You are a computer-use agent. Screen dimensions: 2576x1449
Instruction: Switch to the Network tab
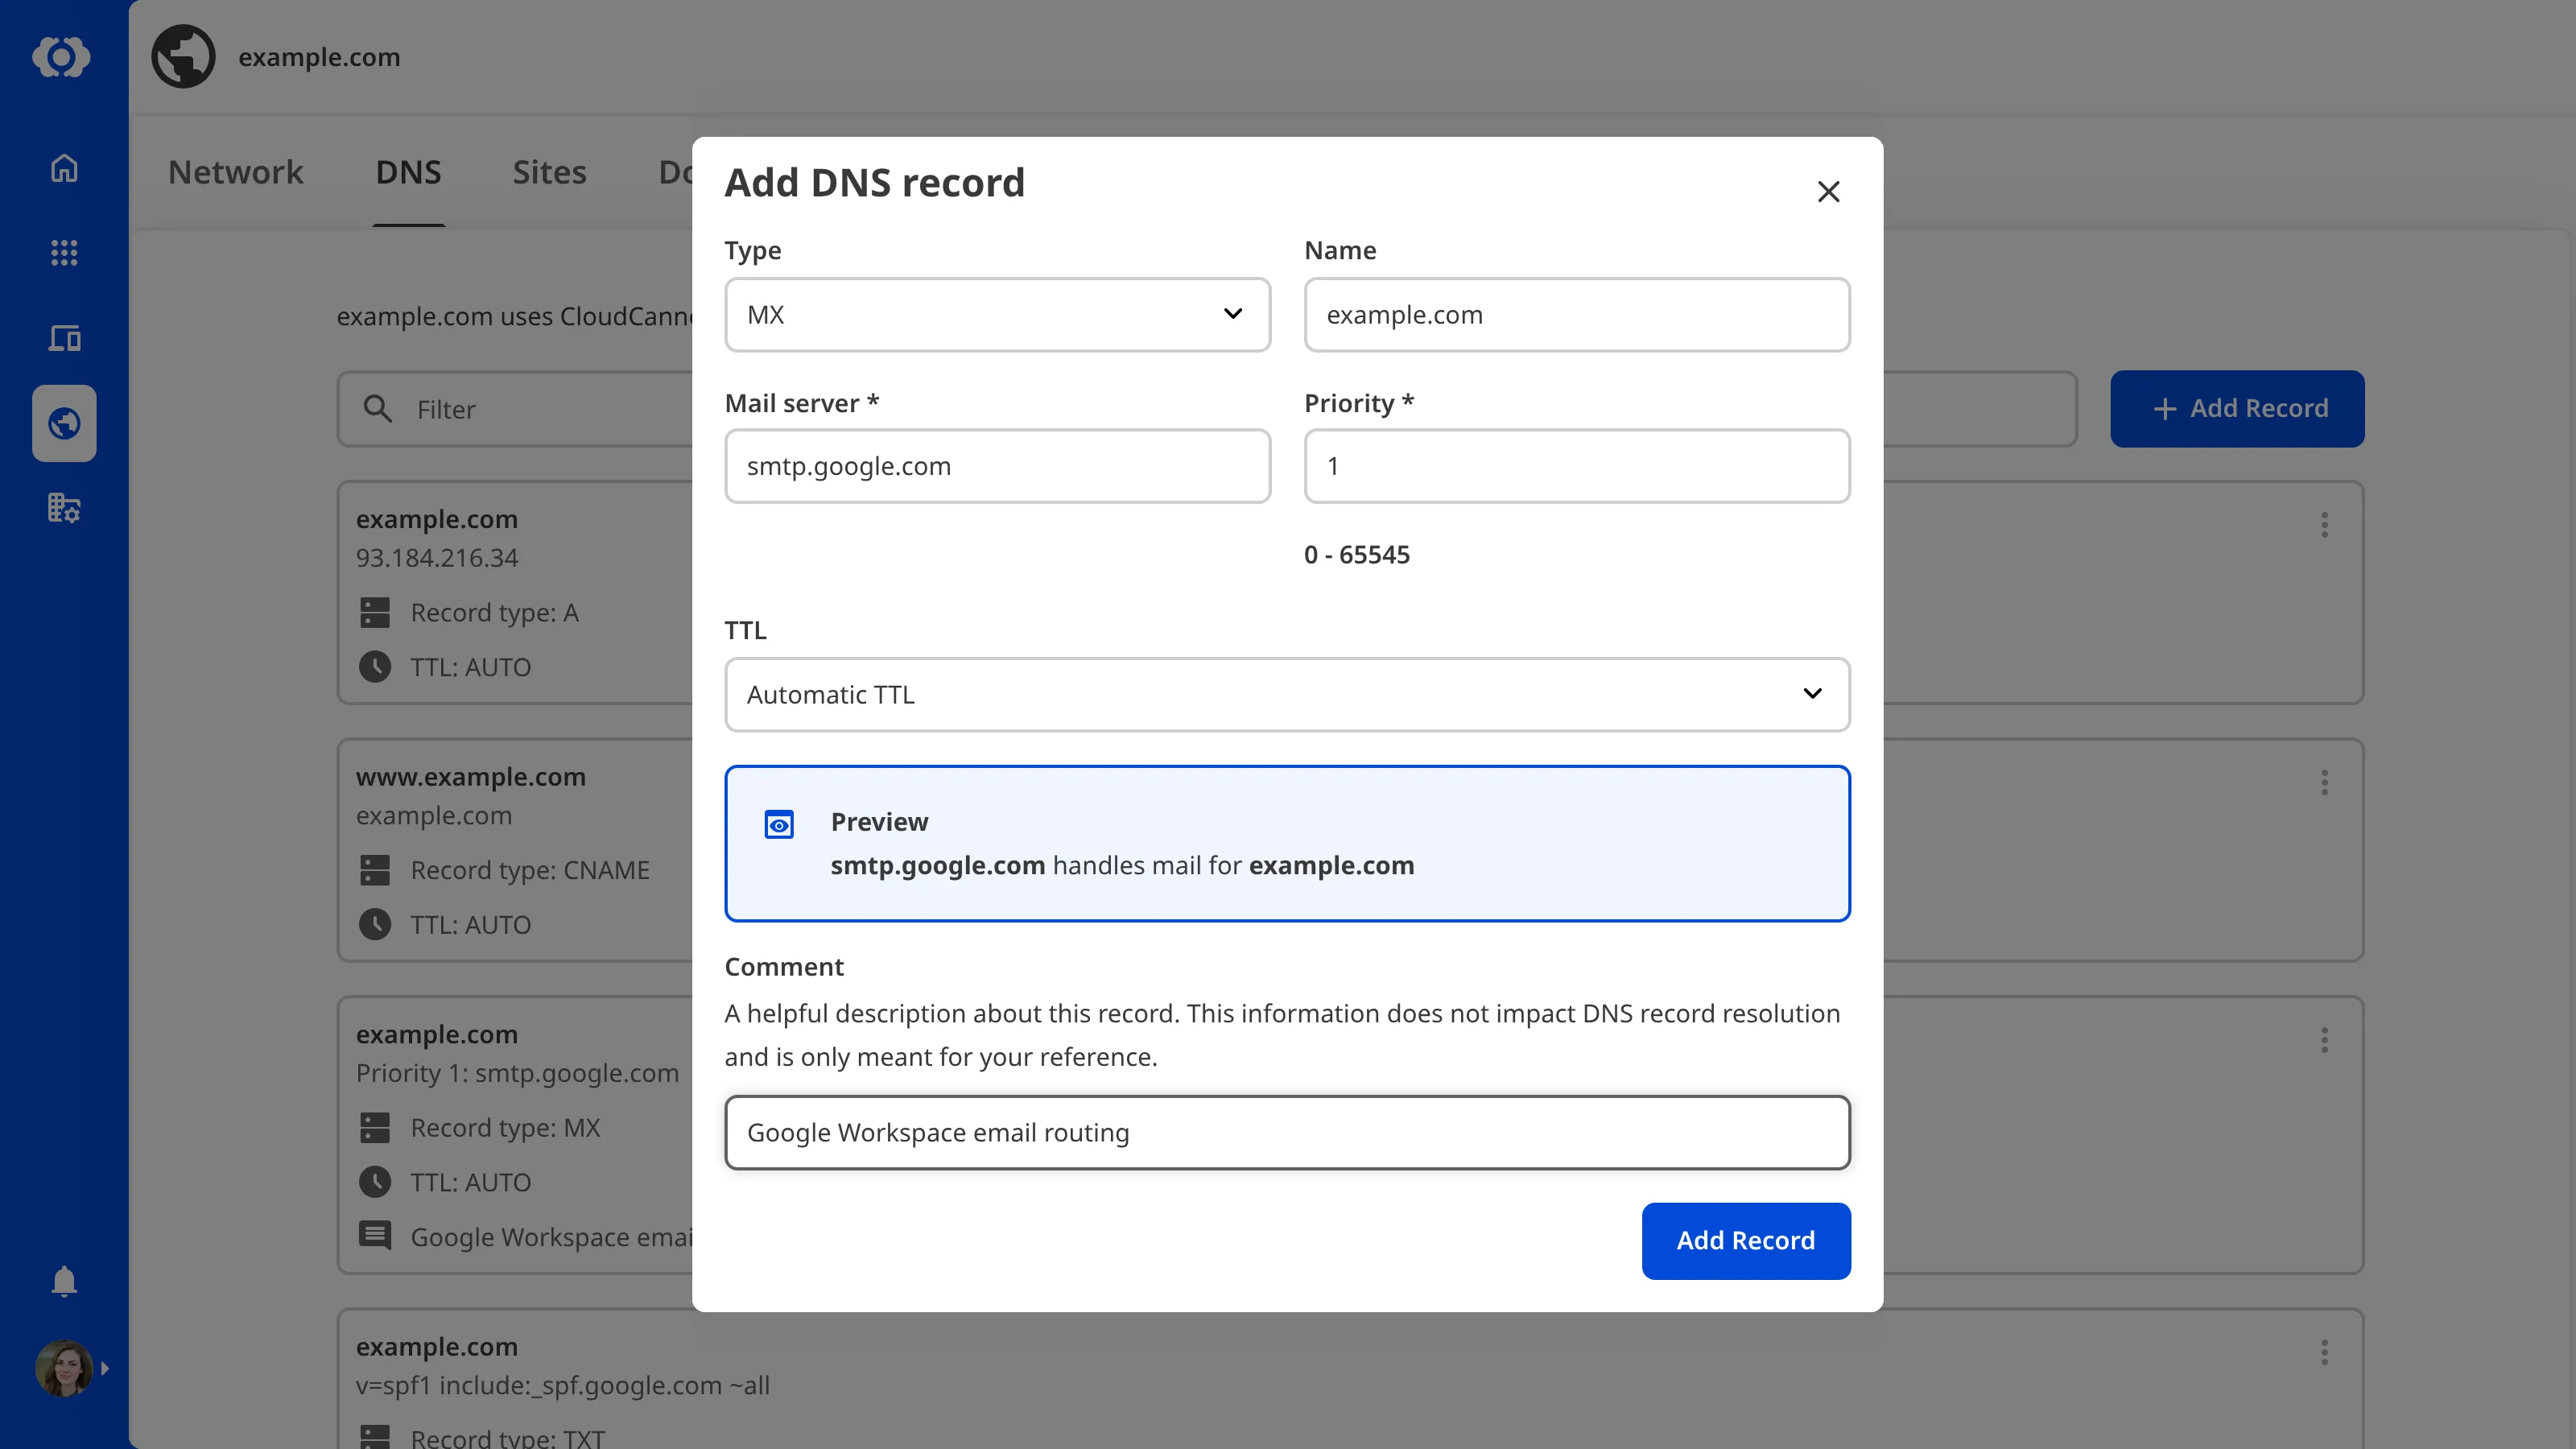236,171
